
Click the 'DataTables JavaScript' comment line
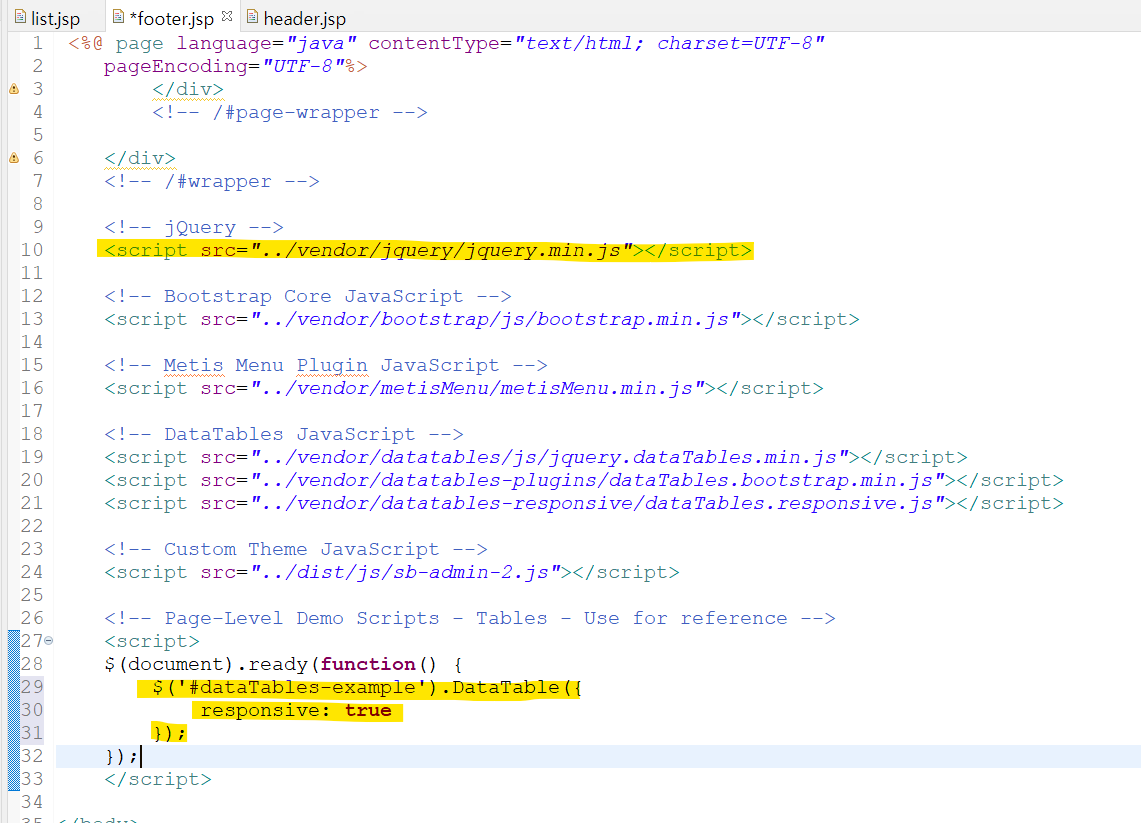283,434
